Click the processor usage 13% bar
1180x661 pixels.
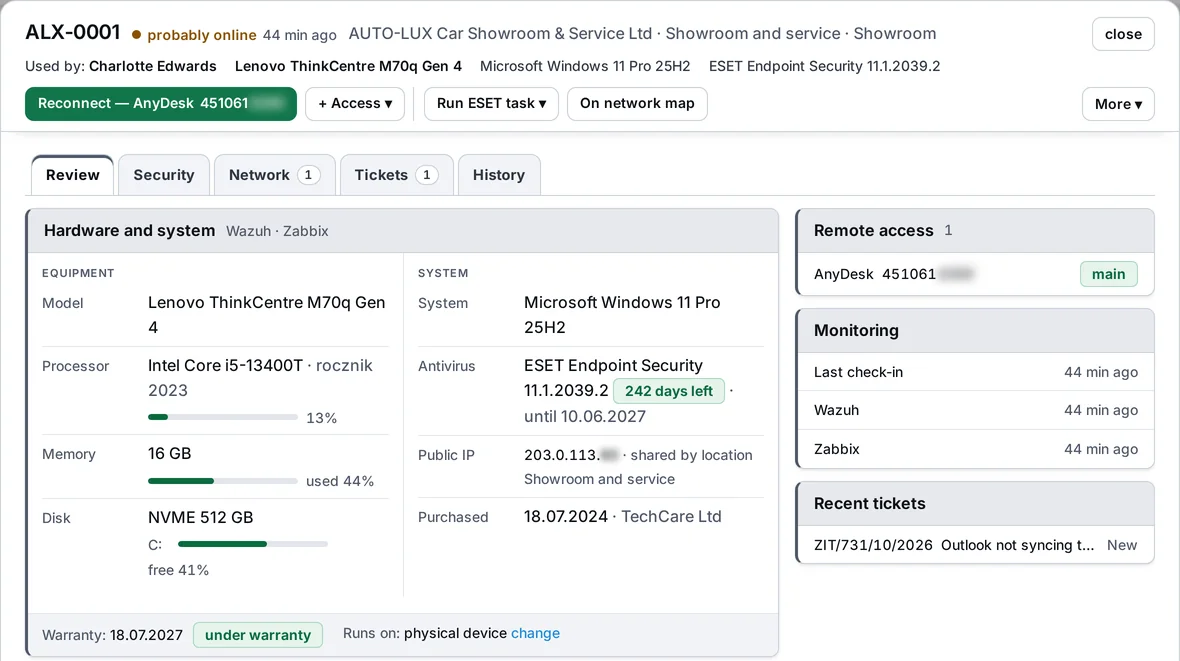point(223,417)
